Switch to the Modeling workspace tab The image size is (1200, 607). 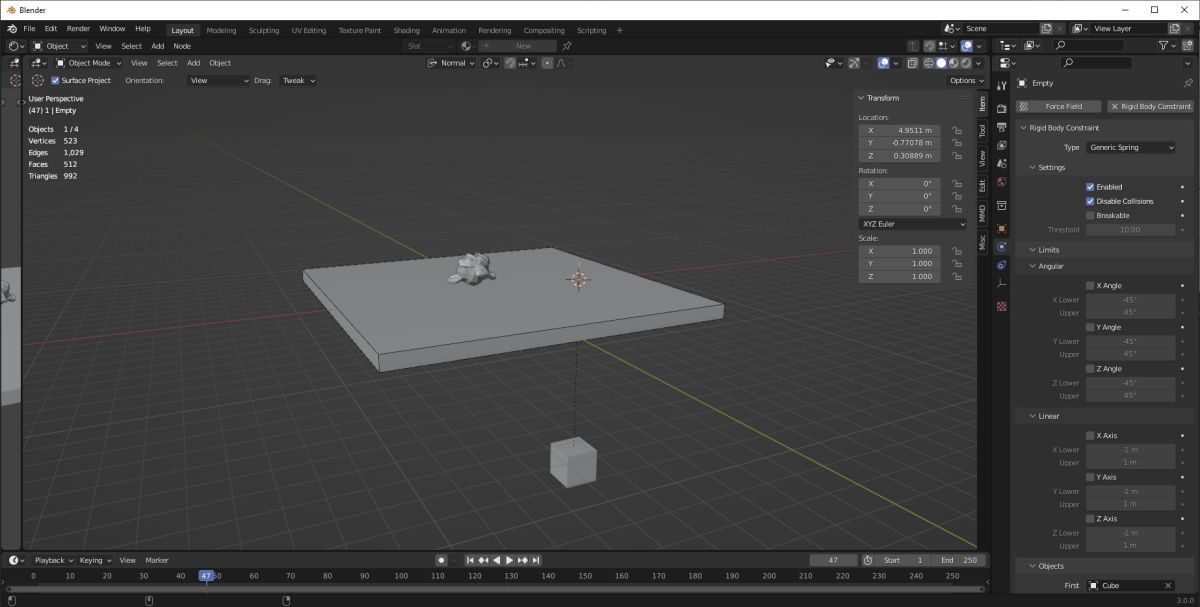221,30
